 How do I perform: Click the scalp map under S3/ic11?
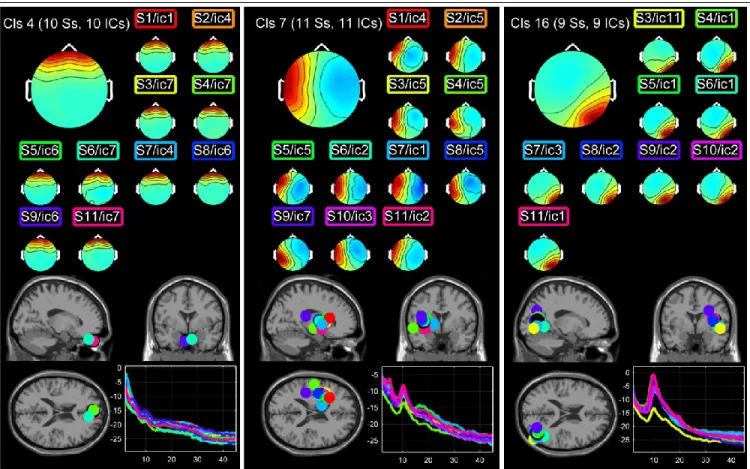click(x=659, y=55)
